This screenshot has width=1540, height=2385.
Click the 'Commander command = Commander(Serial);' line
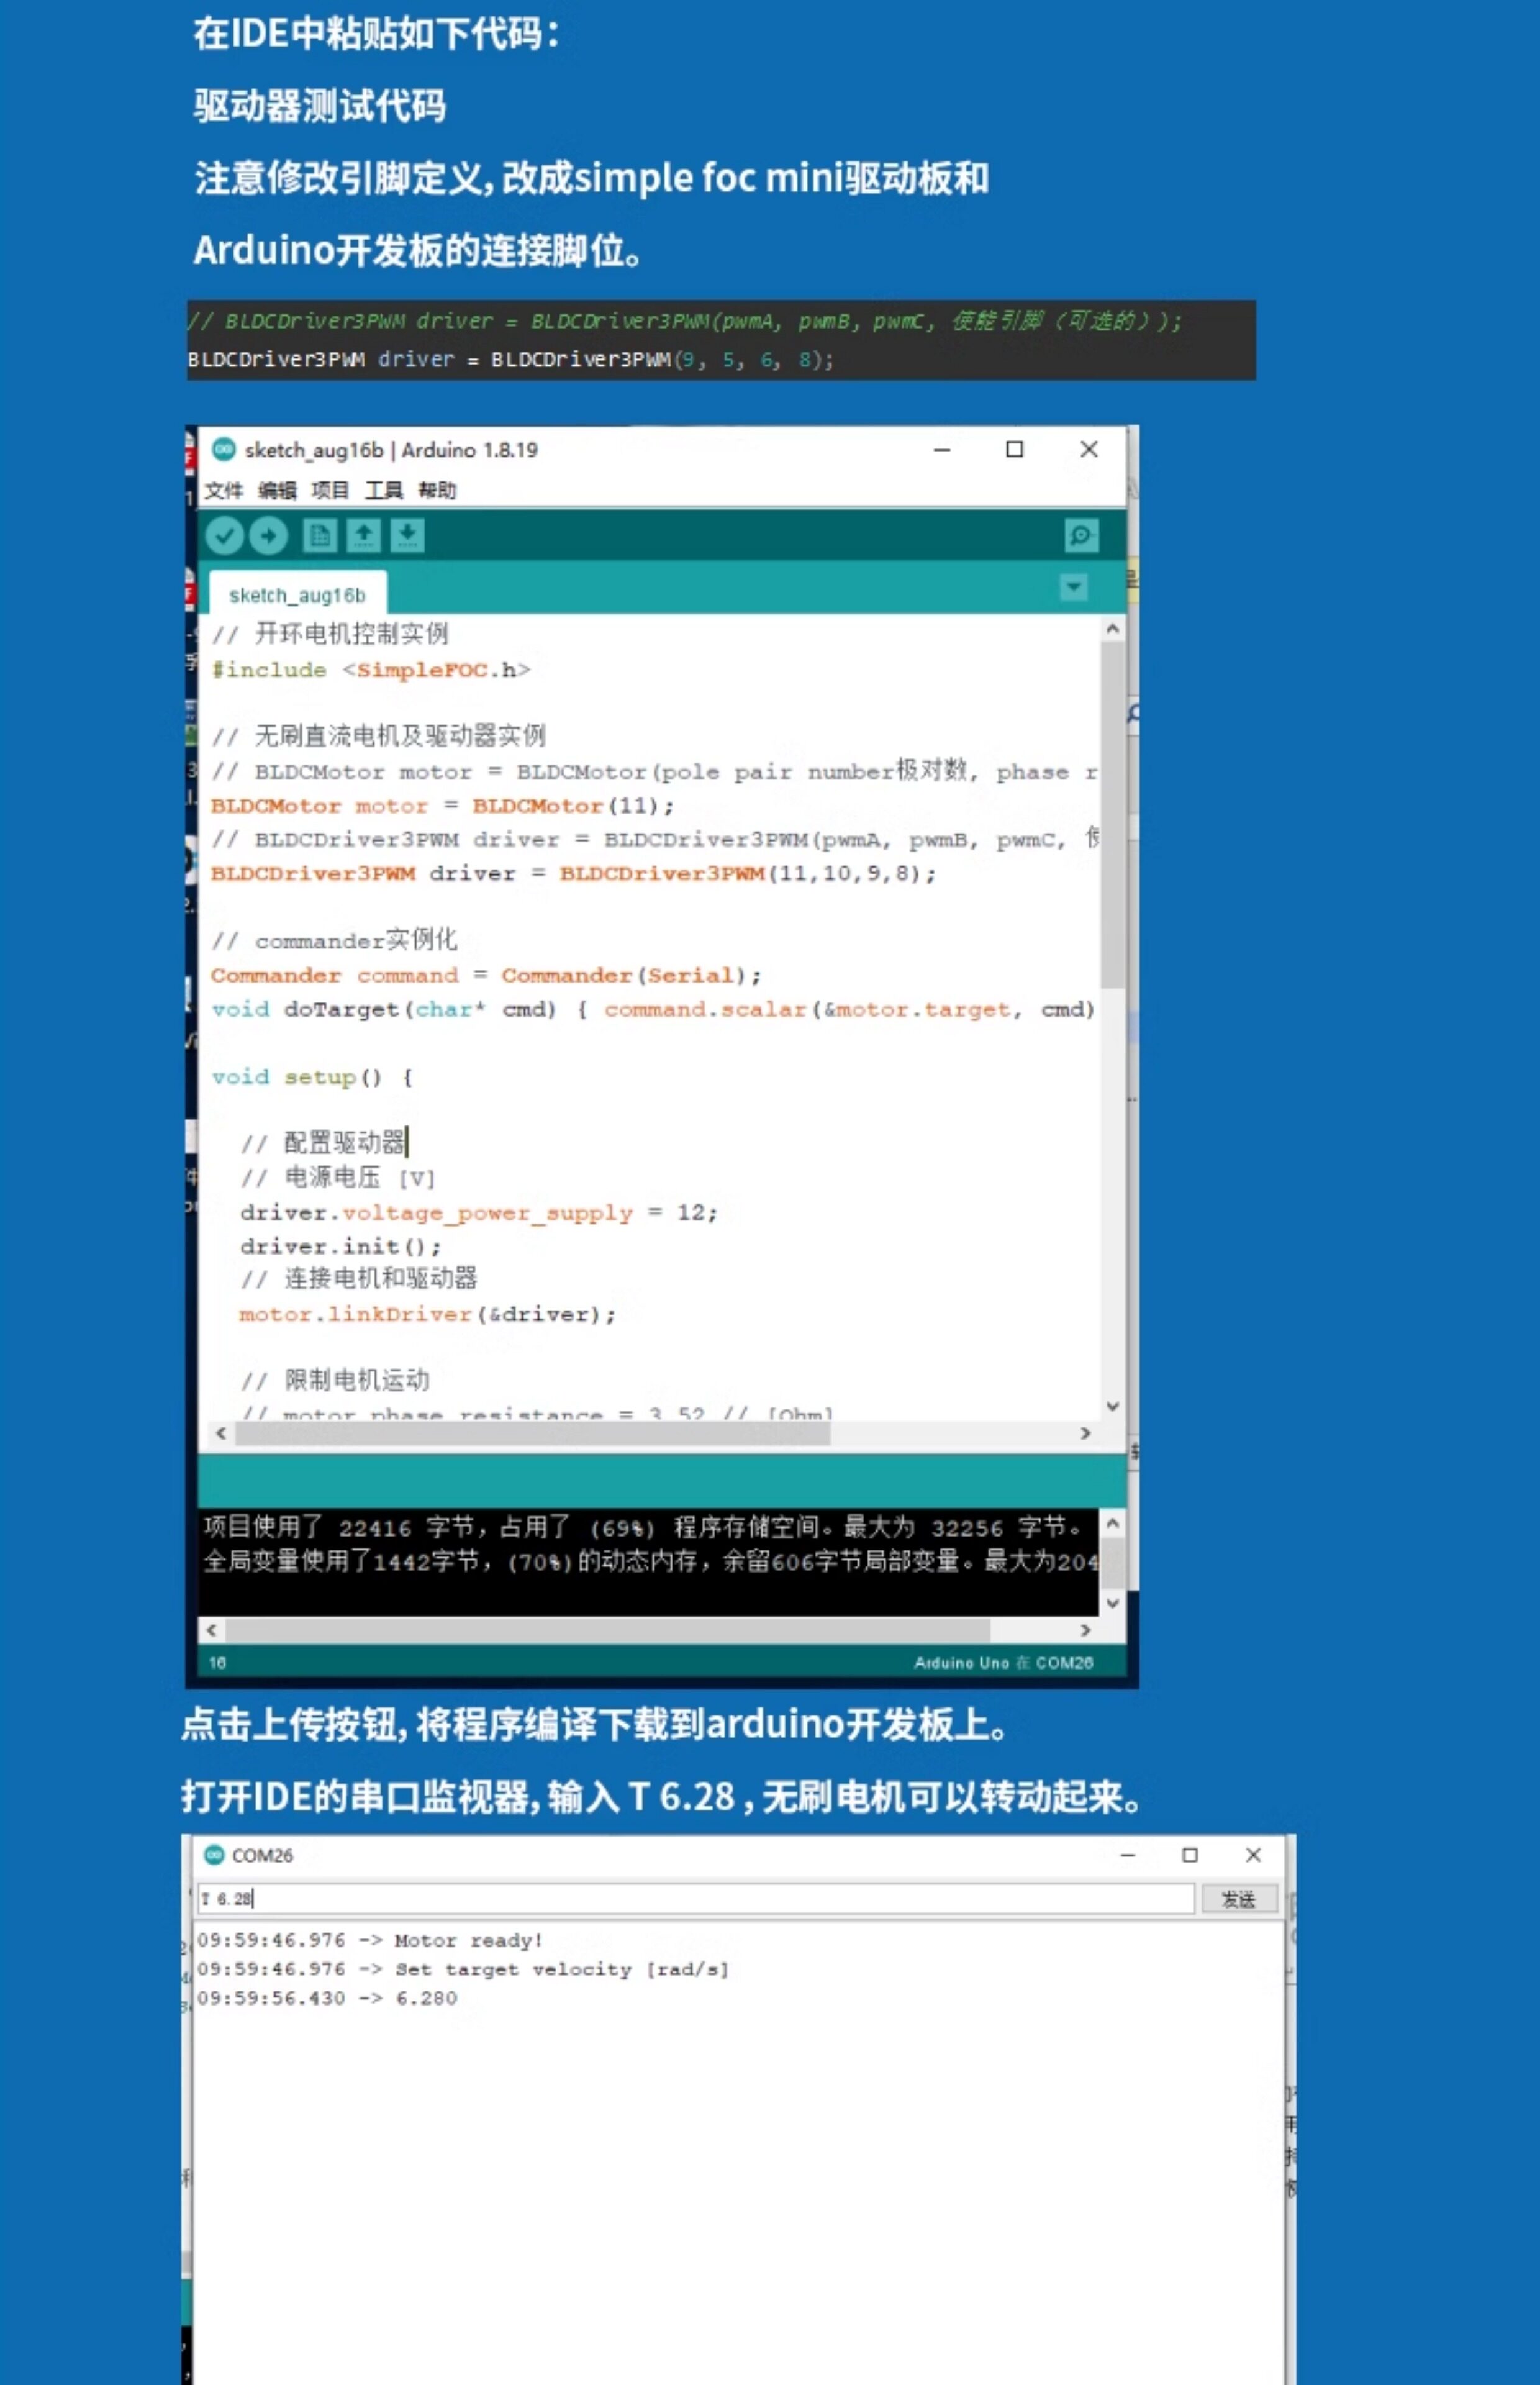click(x=486, y=976)
